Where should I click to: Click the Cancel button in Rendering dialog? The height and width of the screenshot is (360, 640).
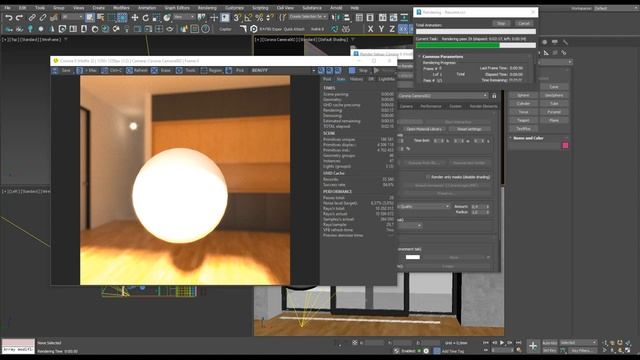tap(524, 24)
